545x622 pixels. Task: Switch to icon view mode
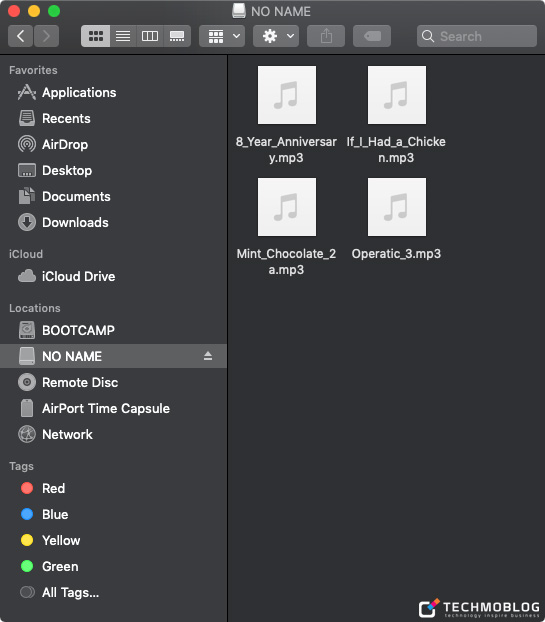pos(96,36)
